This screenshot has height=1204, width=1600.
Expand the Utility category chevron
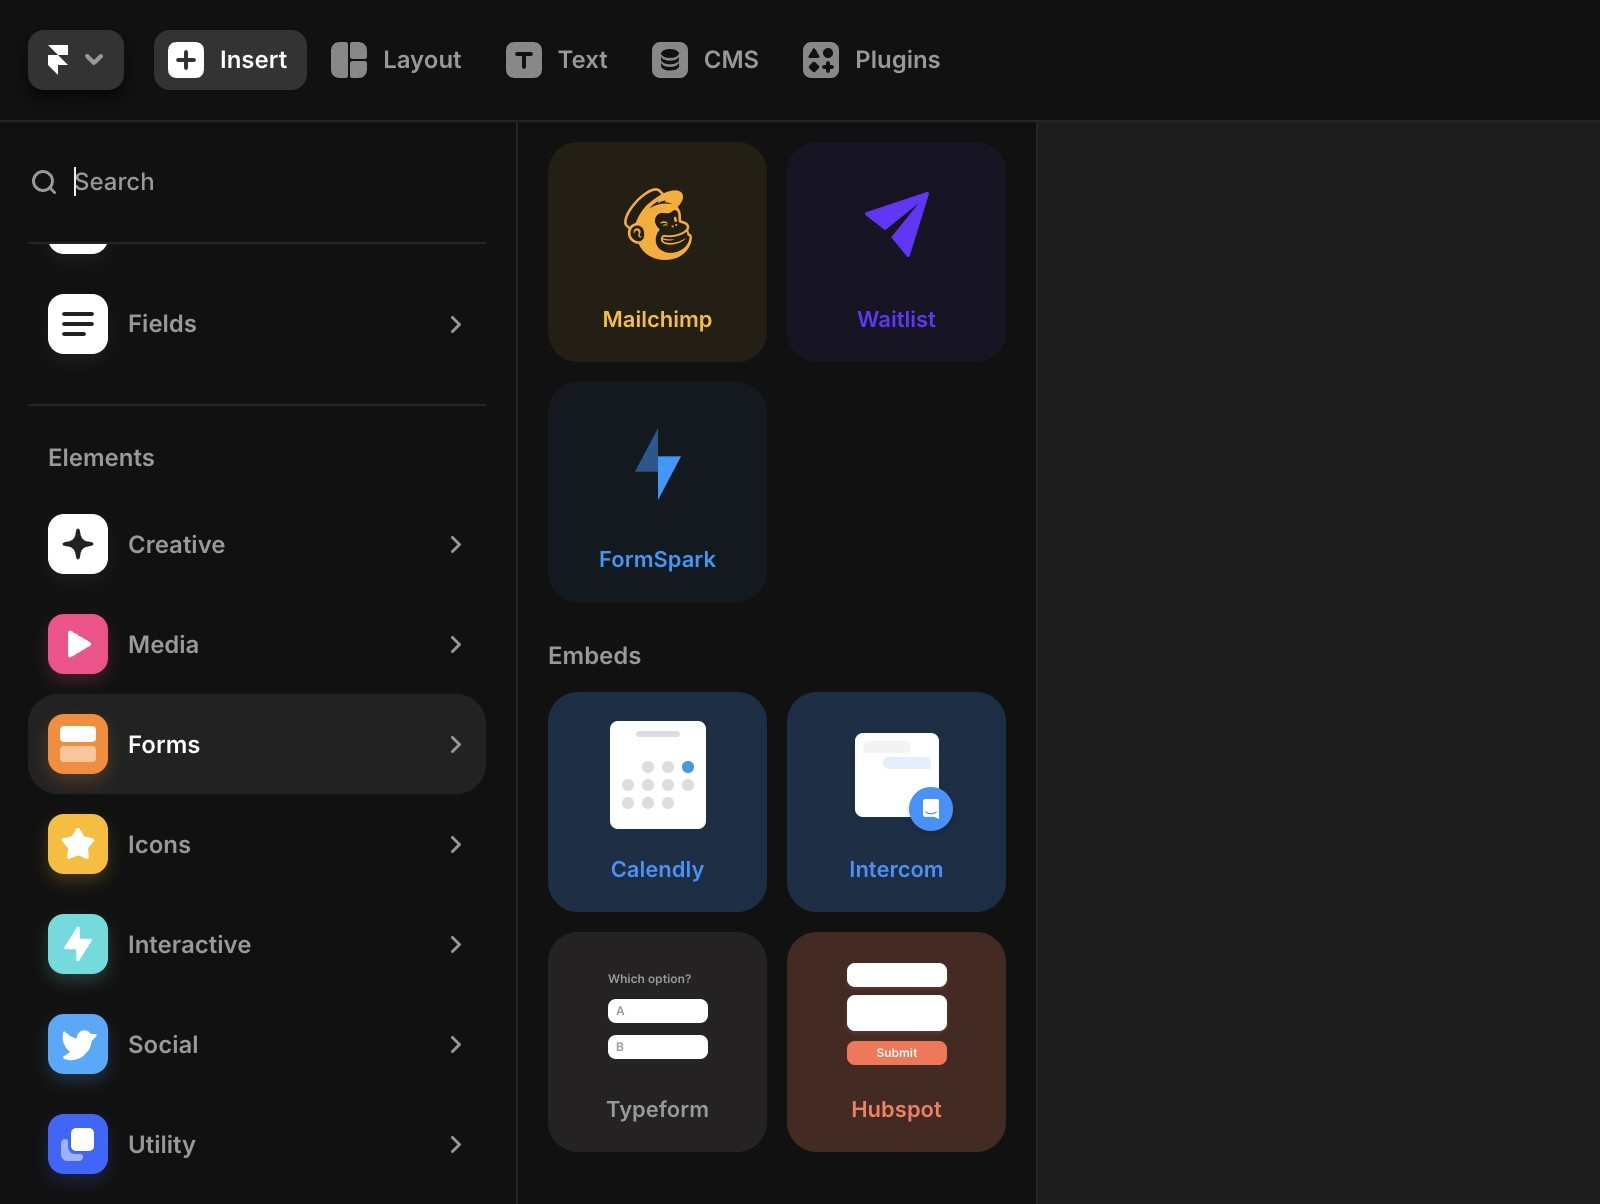click(456, 1144)
